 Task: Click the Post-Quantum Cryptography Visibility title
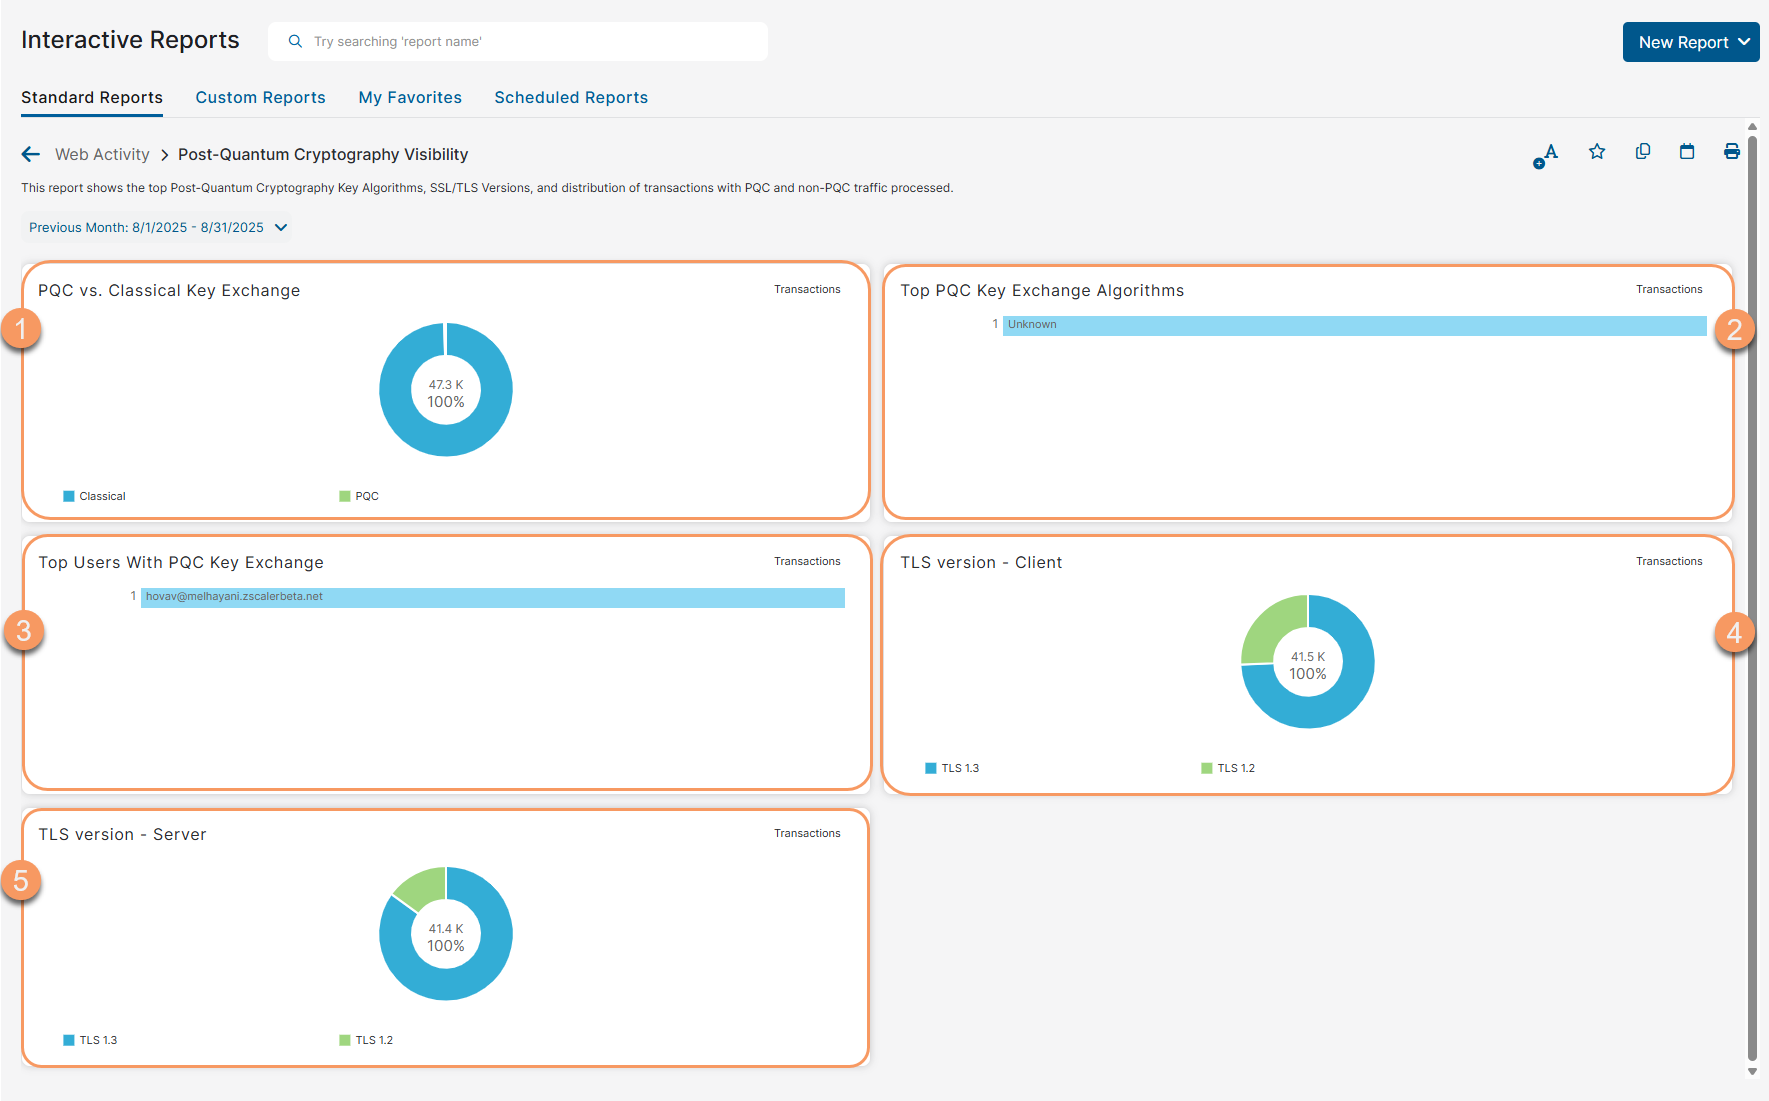tap(323, 154)
